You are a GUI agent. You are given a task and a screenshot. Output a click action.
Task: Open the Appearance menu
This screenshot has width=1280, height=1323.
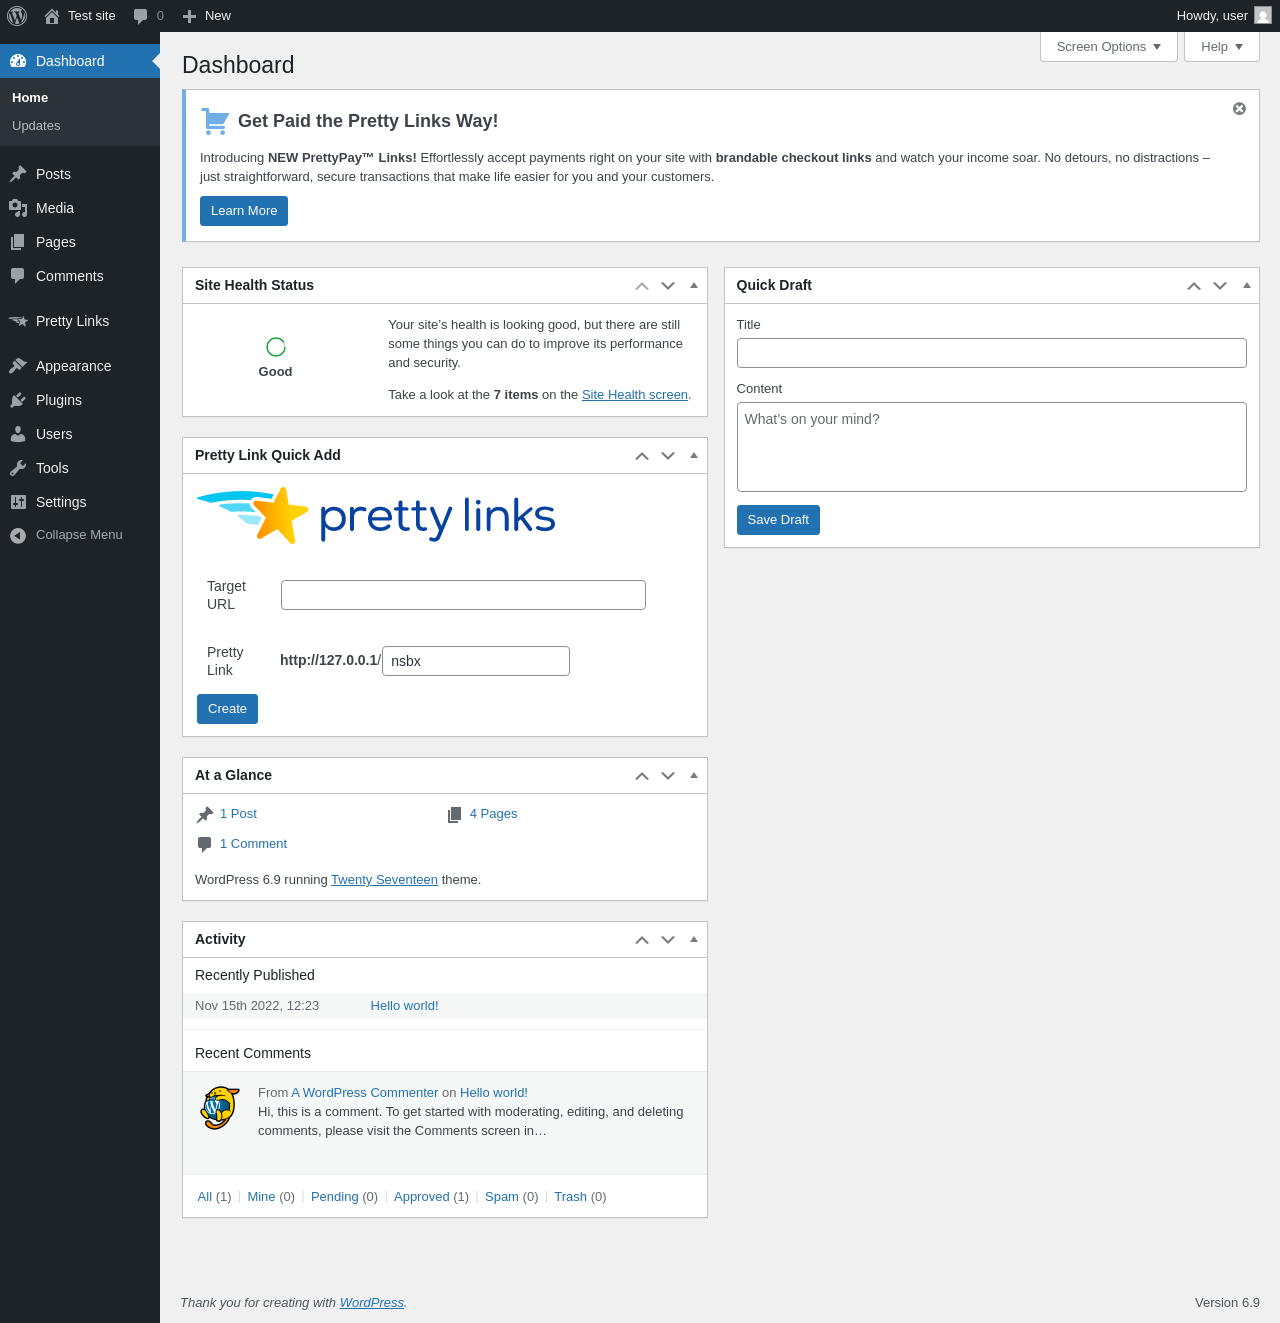73,366
